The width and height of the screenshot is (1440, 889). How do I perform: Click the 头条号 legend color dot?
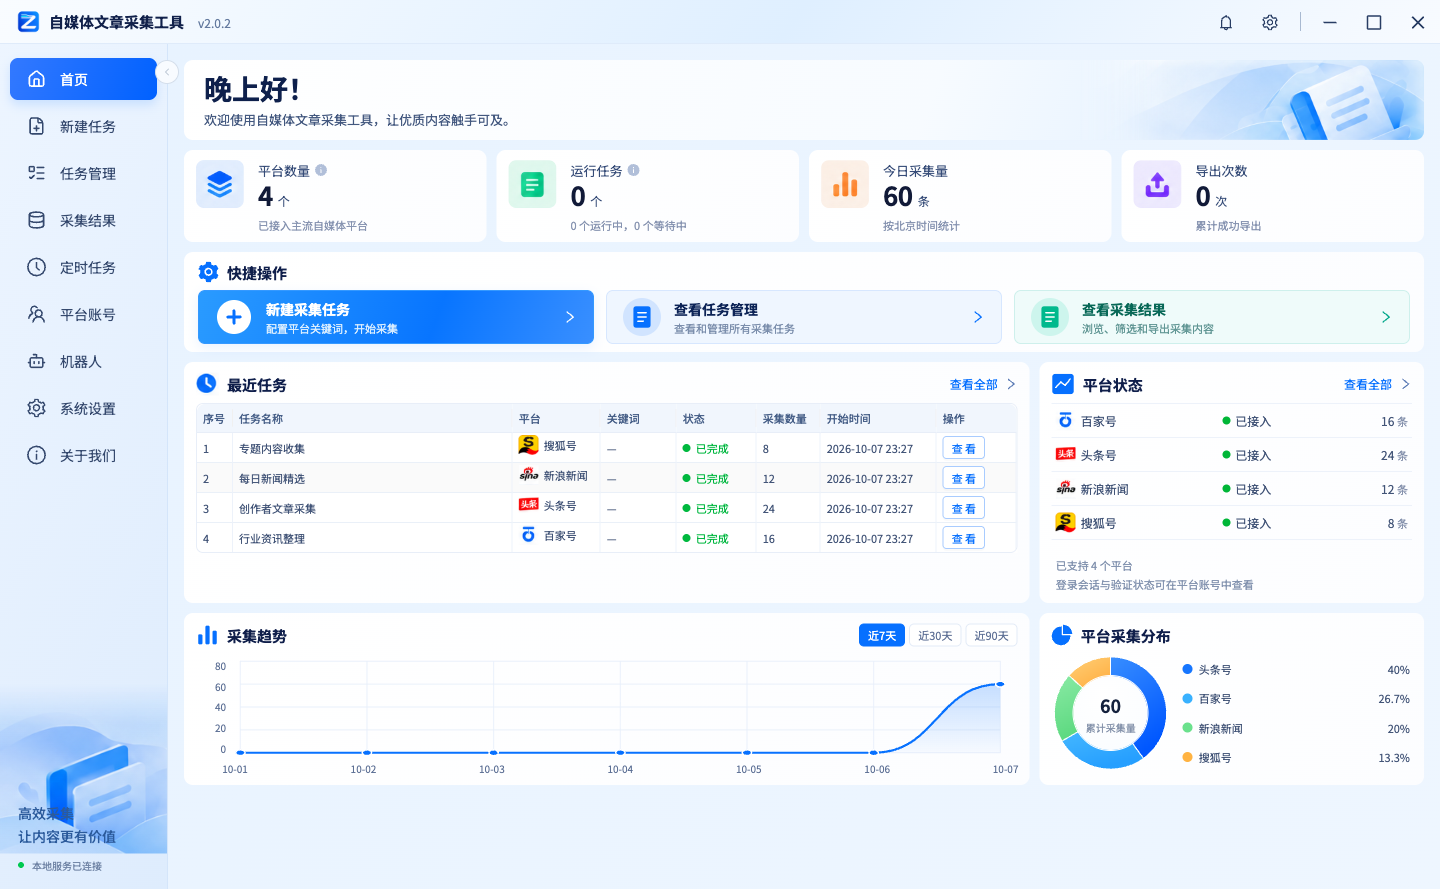point(1188,669)
